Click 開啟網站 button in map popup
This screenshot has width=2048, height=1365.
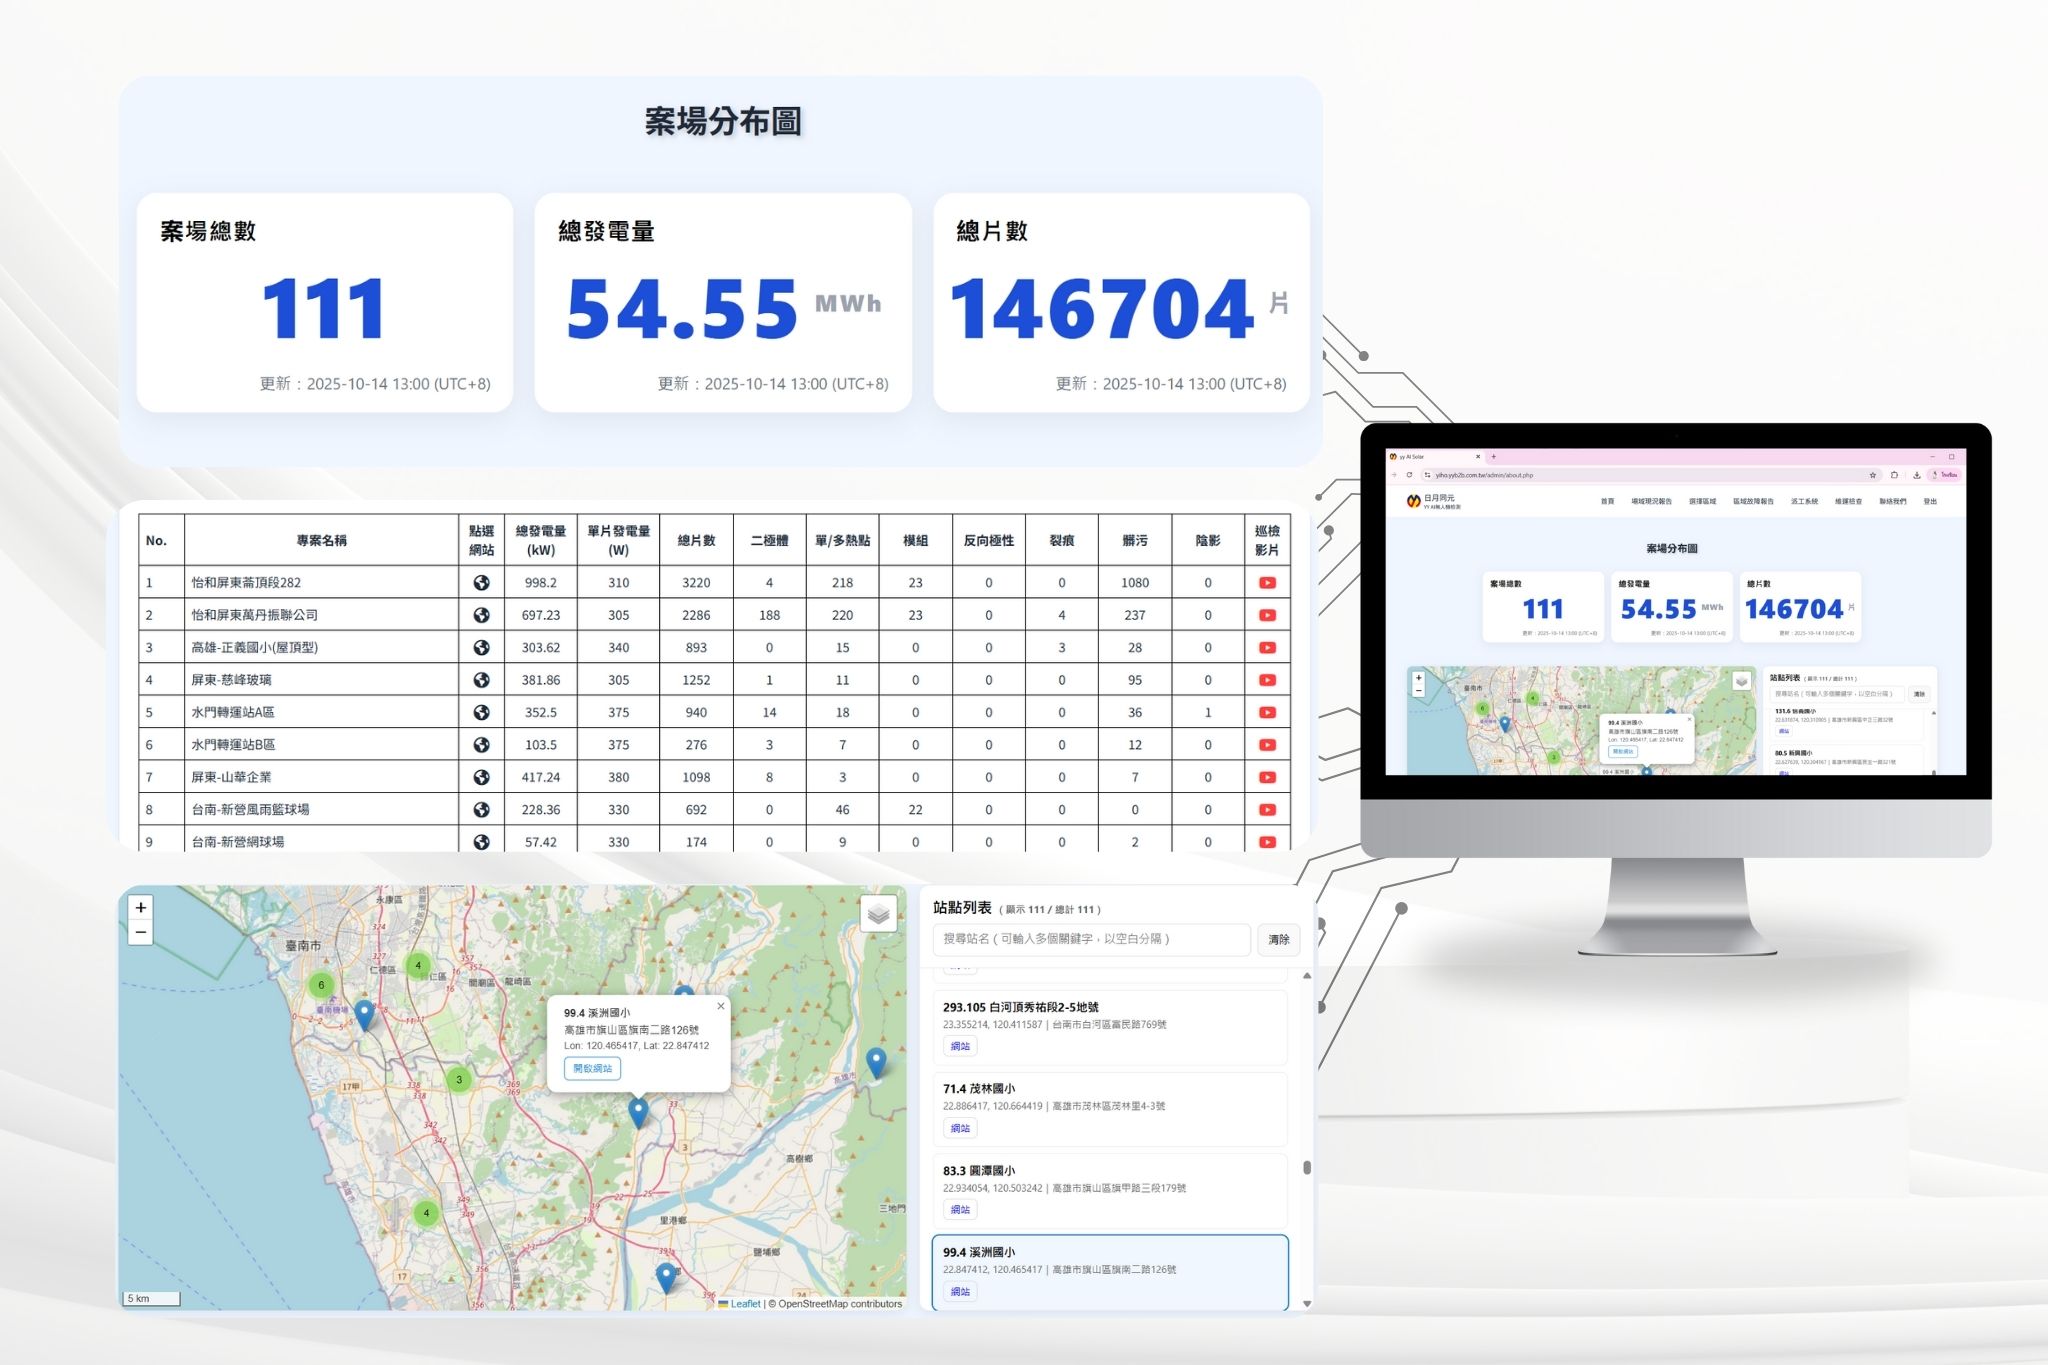(592, 1068)
